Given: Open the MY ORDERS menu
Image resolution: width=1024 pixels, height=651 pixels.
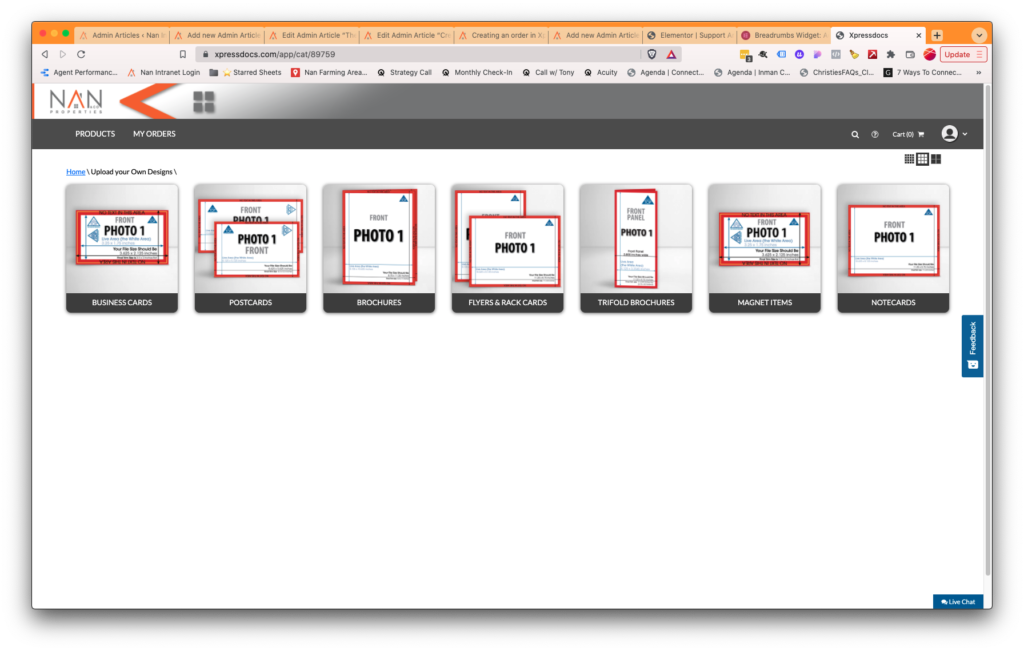Looking at the screenshot, I should click(x=154, y=134).
